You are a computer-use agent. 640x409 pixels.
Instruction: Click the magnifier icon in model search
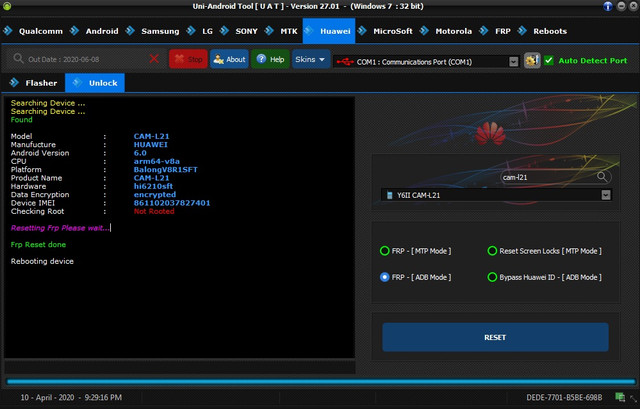pos(603,176)
